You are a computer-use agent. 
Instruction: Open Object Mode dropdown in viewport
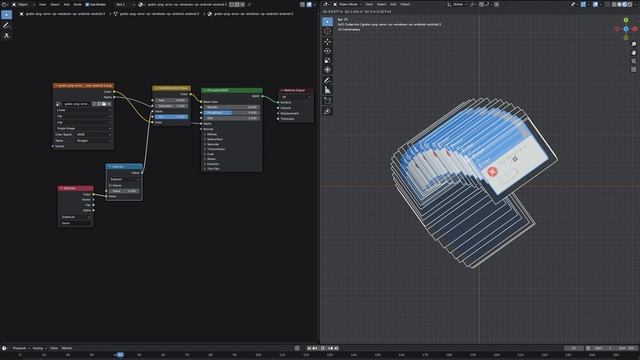[x=348, y=4]
